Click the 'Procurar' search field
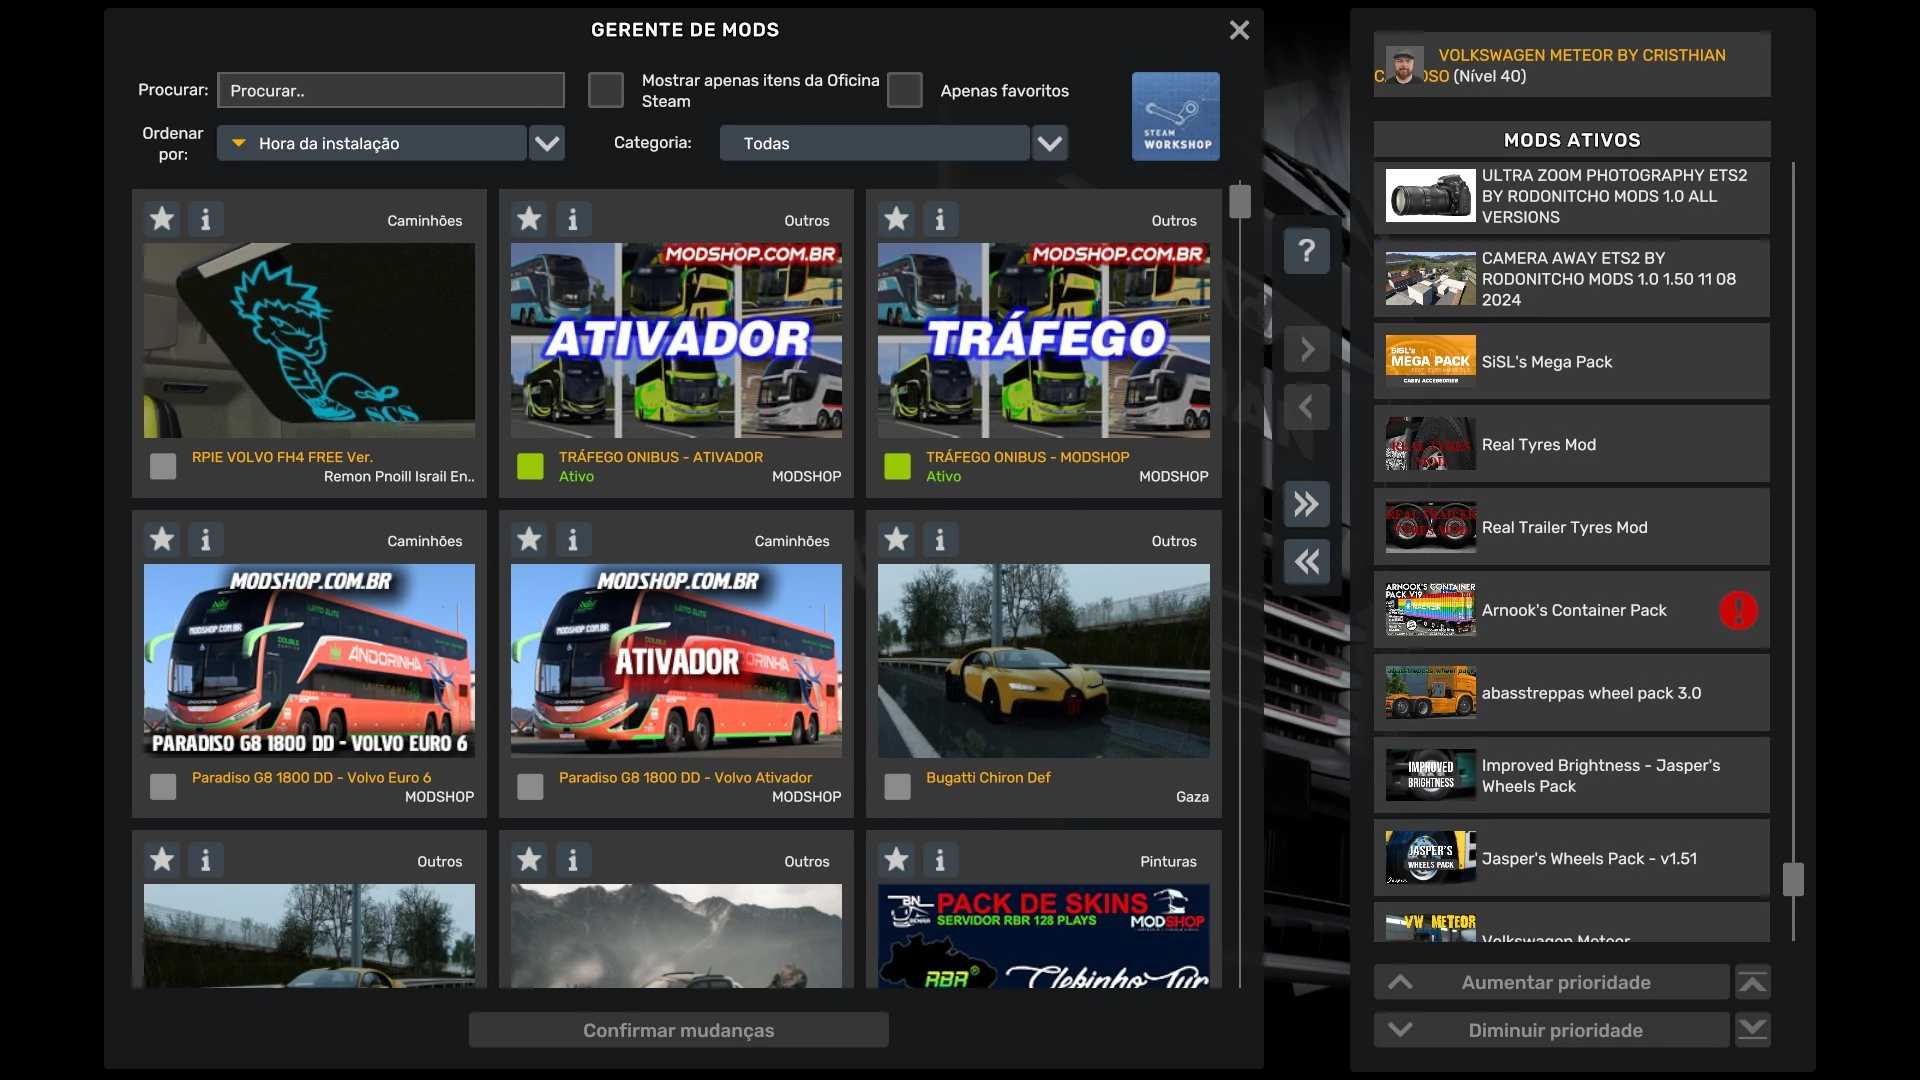 point(391,90)
